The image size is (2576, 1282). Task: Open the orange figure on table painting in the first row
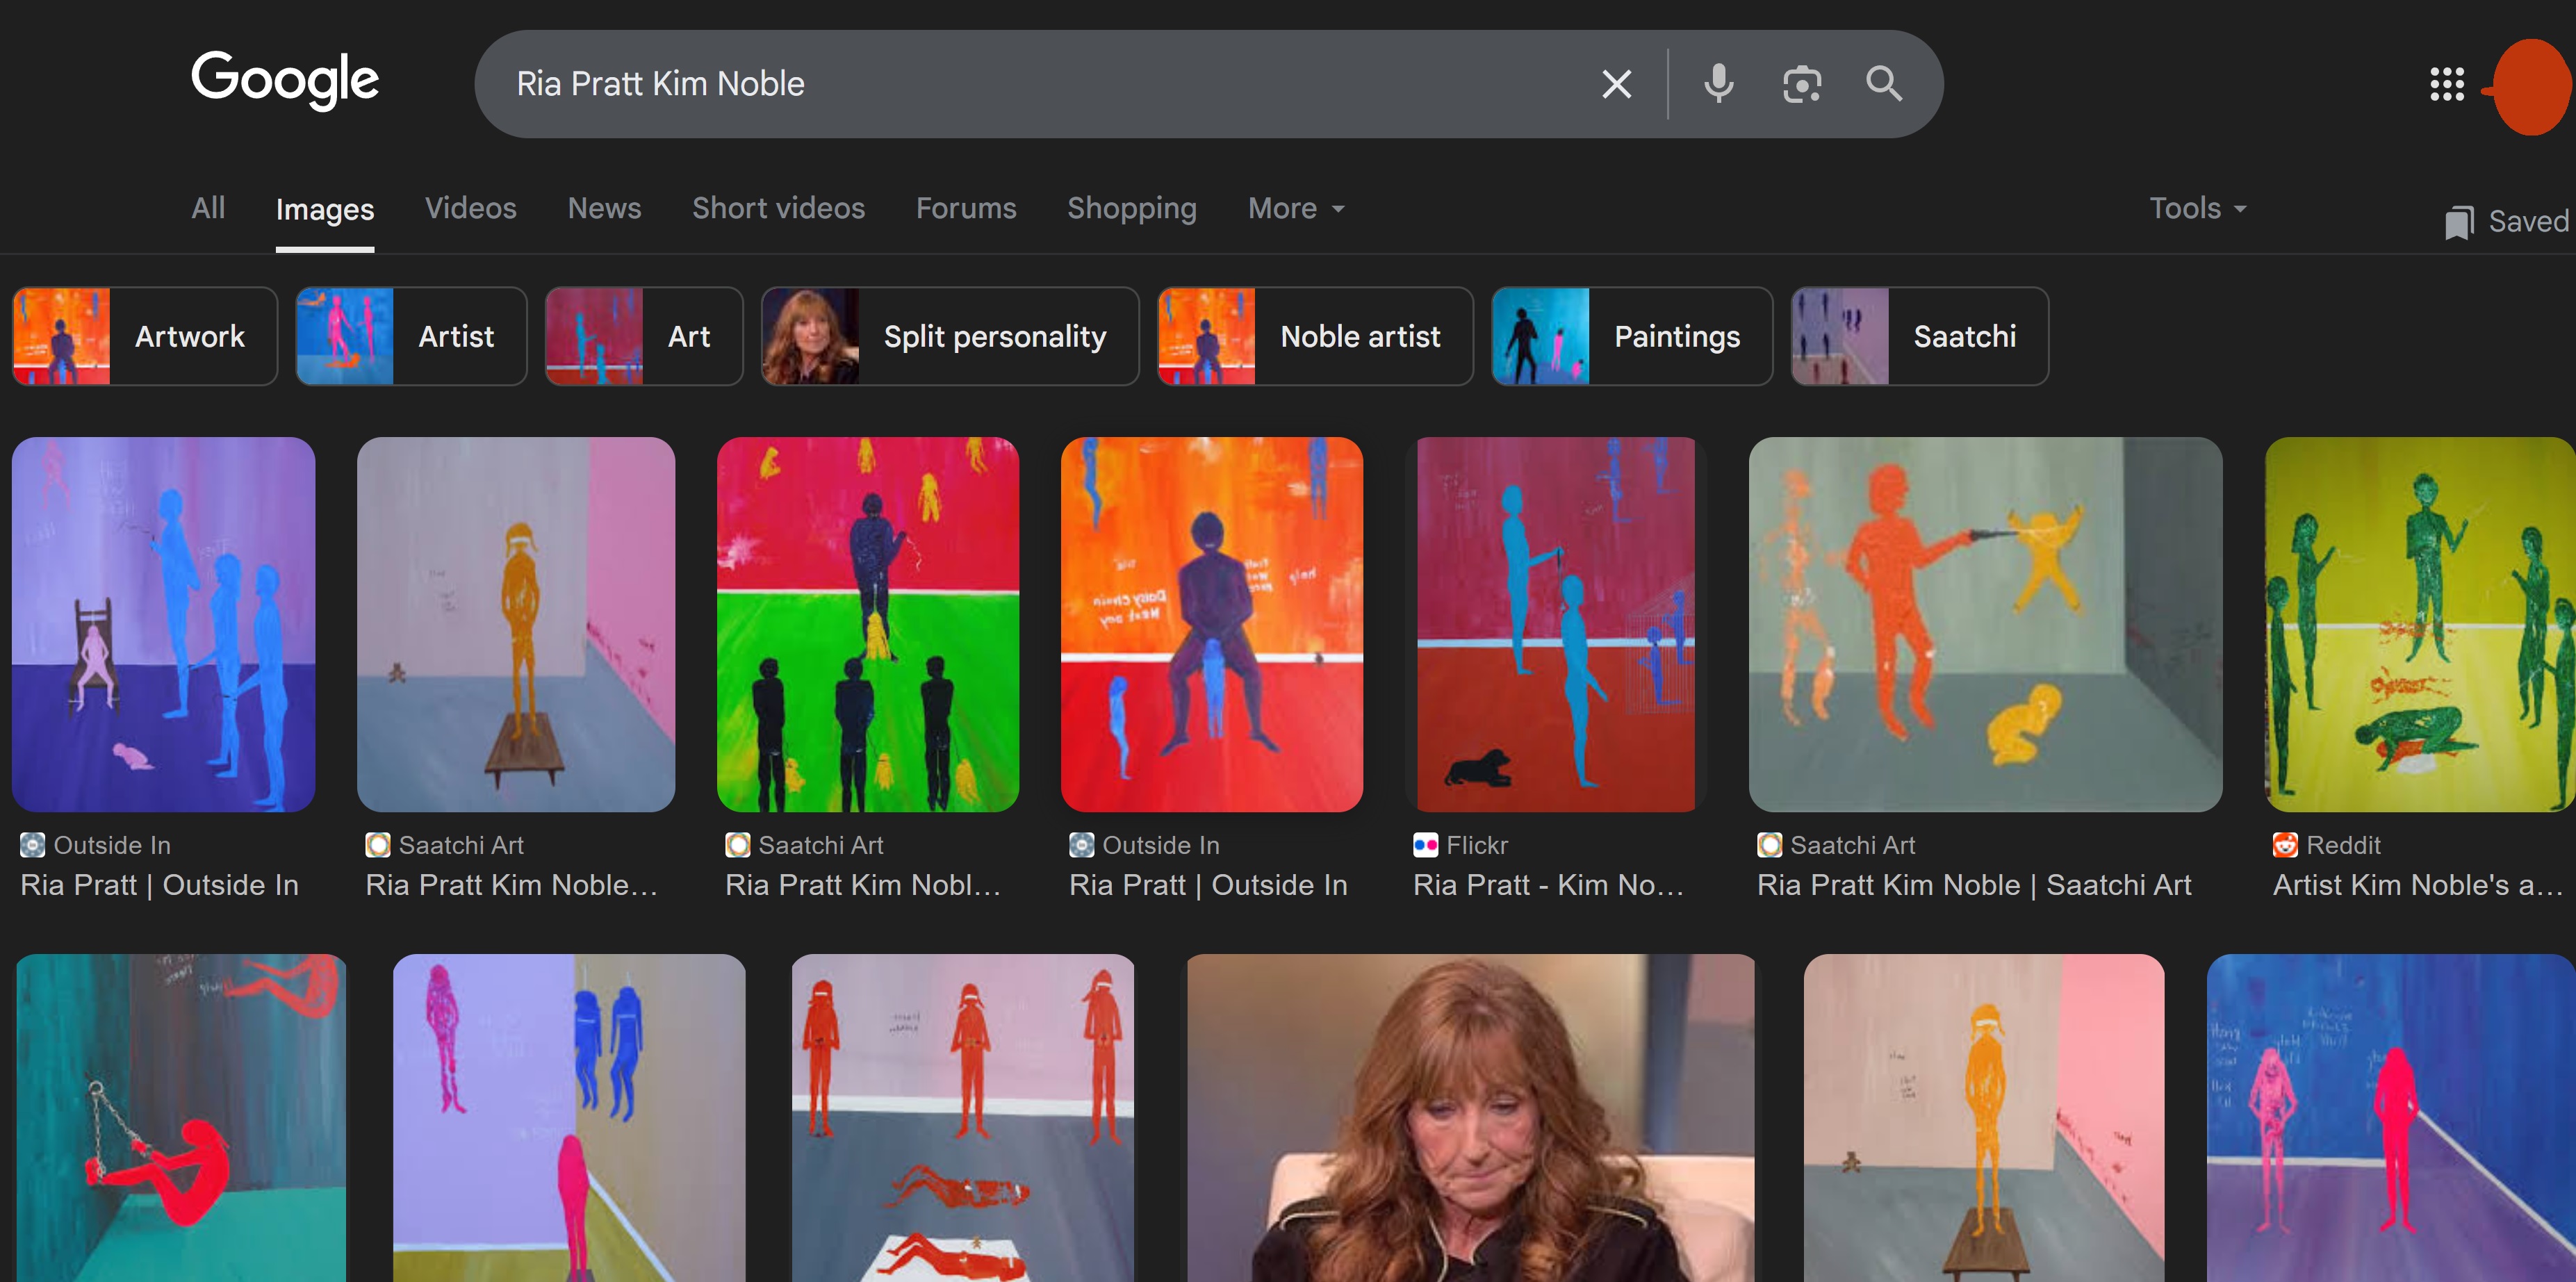(516, 624)
